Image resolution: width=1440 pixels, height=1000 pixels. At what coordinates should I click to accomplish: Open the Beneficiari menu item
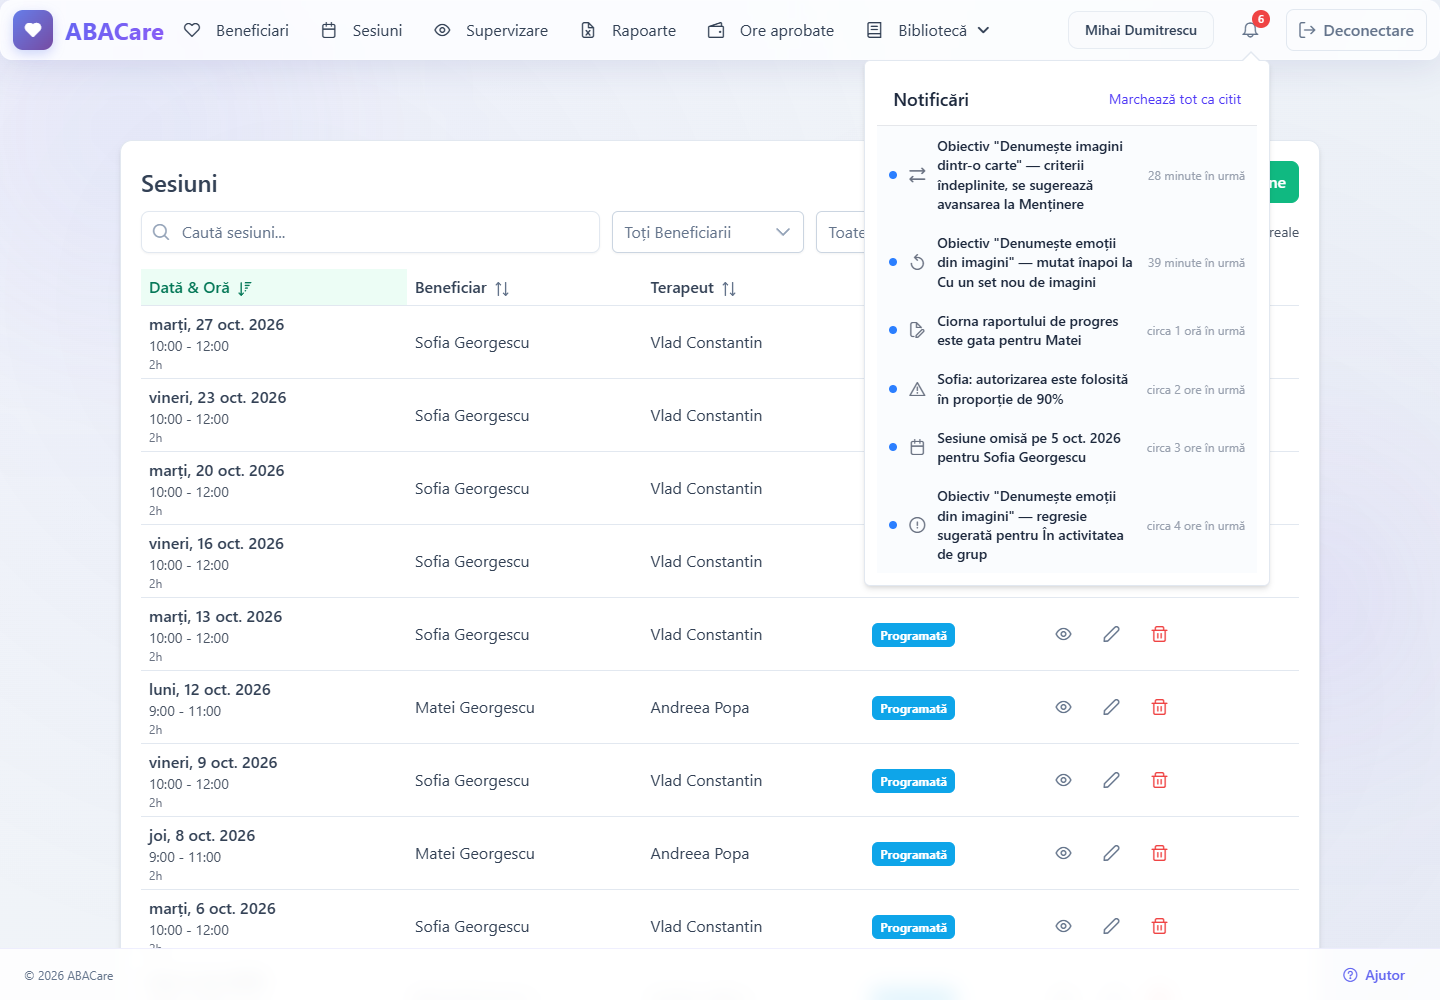tap(237, 30)
